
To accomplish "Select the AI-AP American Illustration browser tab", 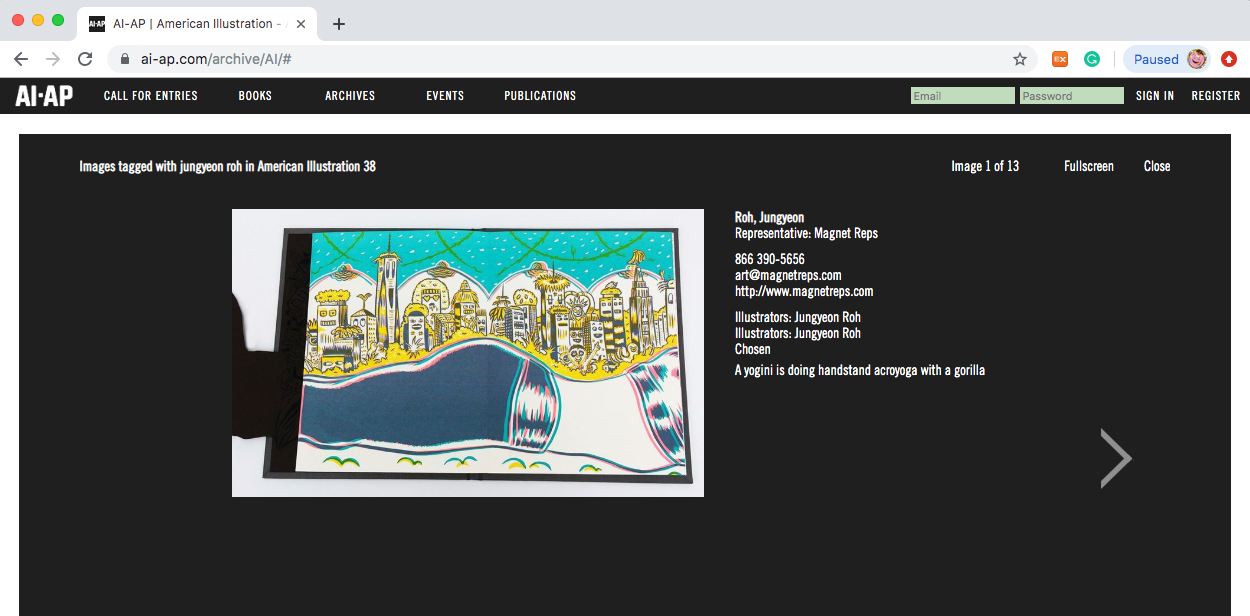I will [x=196, y=24].
